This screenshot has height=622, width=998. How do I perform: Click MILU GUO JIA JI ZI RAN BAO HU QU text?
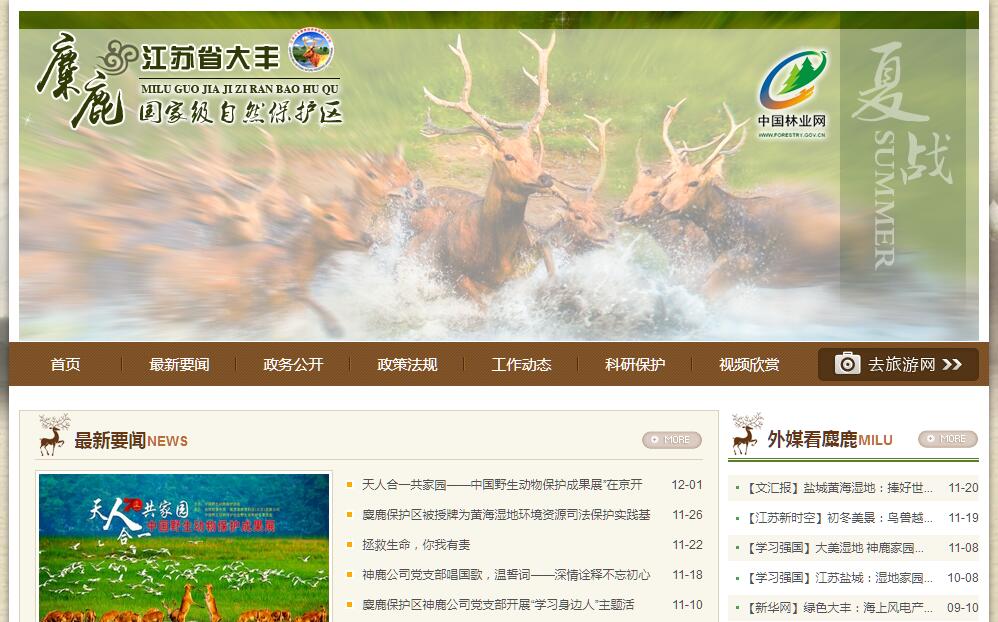pyautogui.click(x=239, y=89)
